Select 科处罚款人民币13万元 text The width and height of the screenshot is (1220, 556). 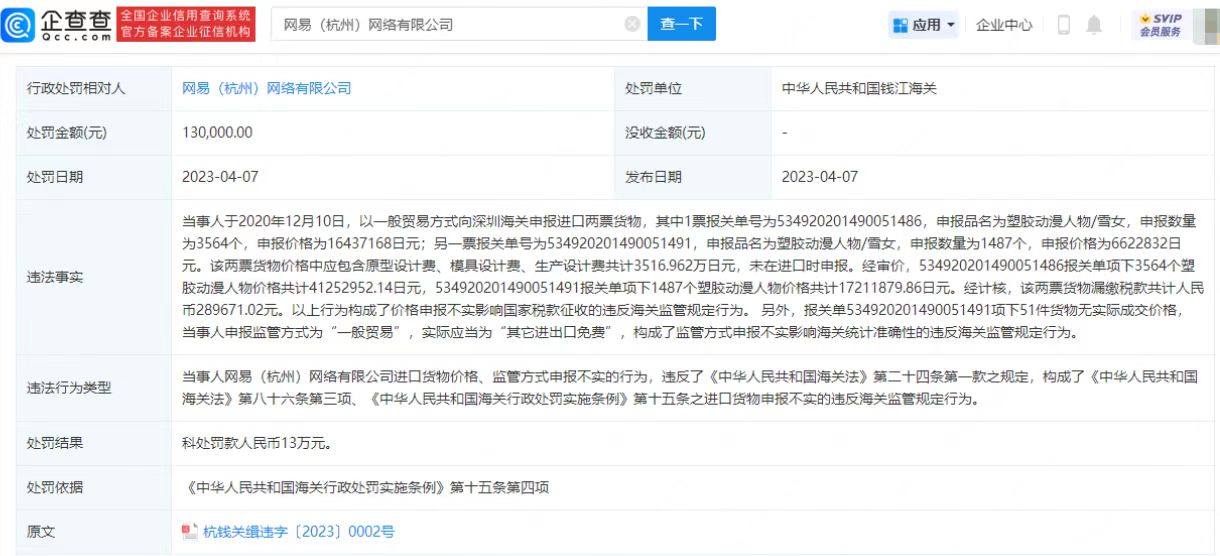(256, 443)
